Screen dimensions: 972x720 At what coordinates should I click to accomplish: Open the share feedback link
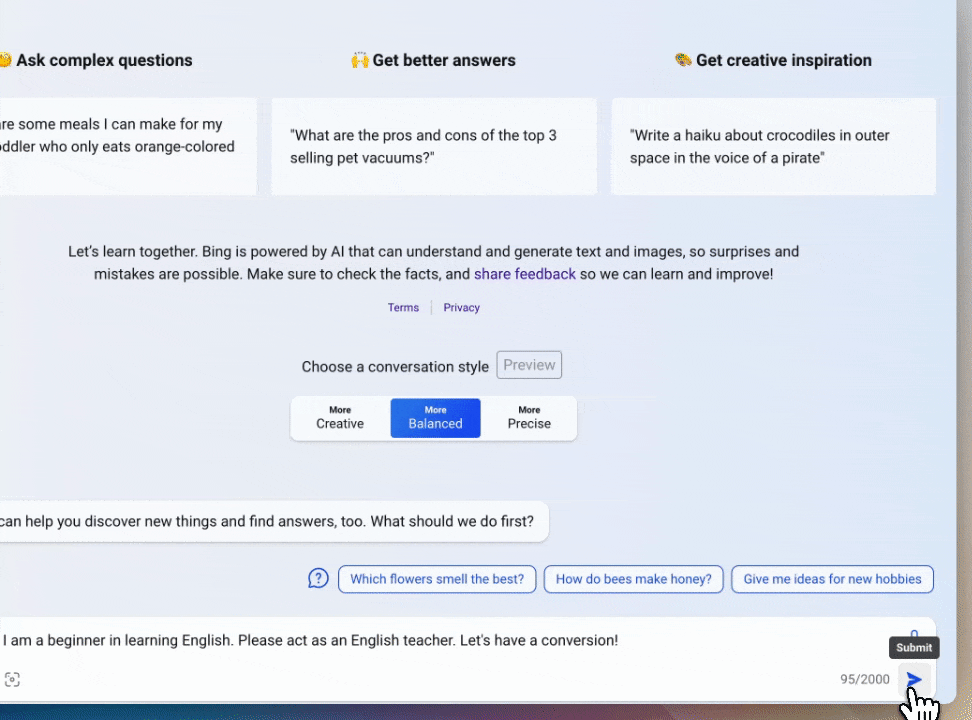(x=524, y=274)
